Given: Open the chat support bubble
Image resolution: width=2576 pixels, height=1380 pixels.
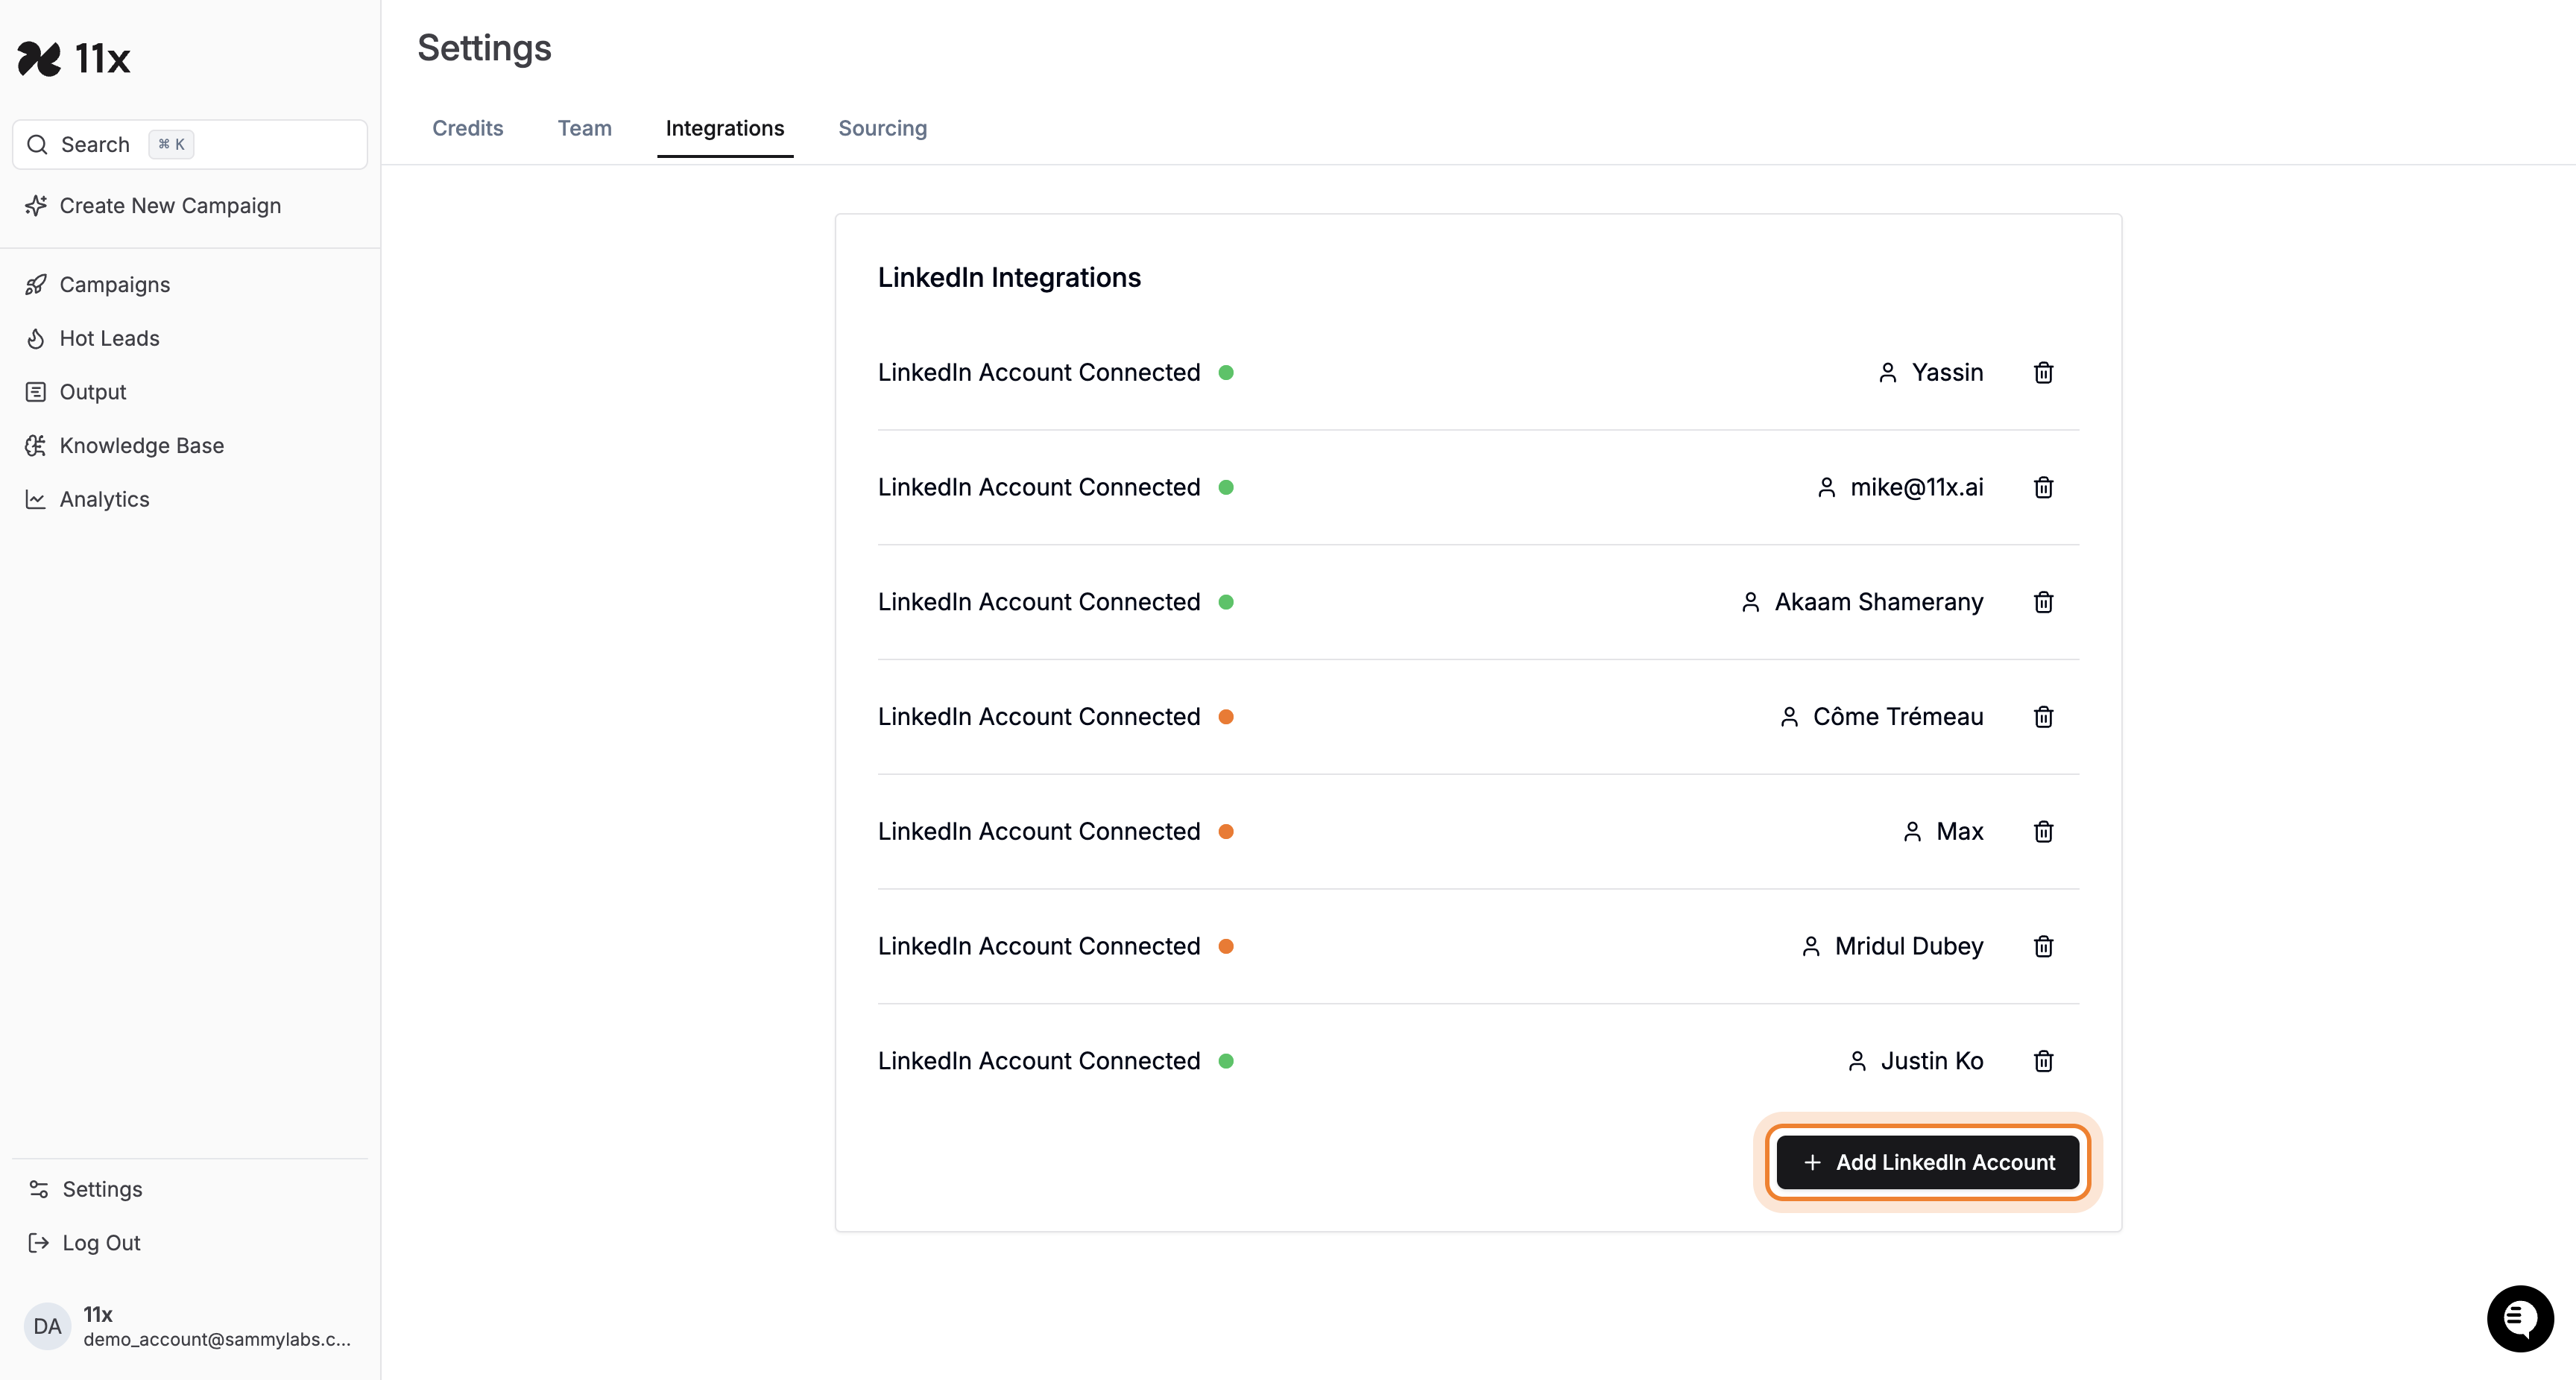Looking at the screenshot, I should 2520,1319.
